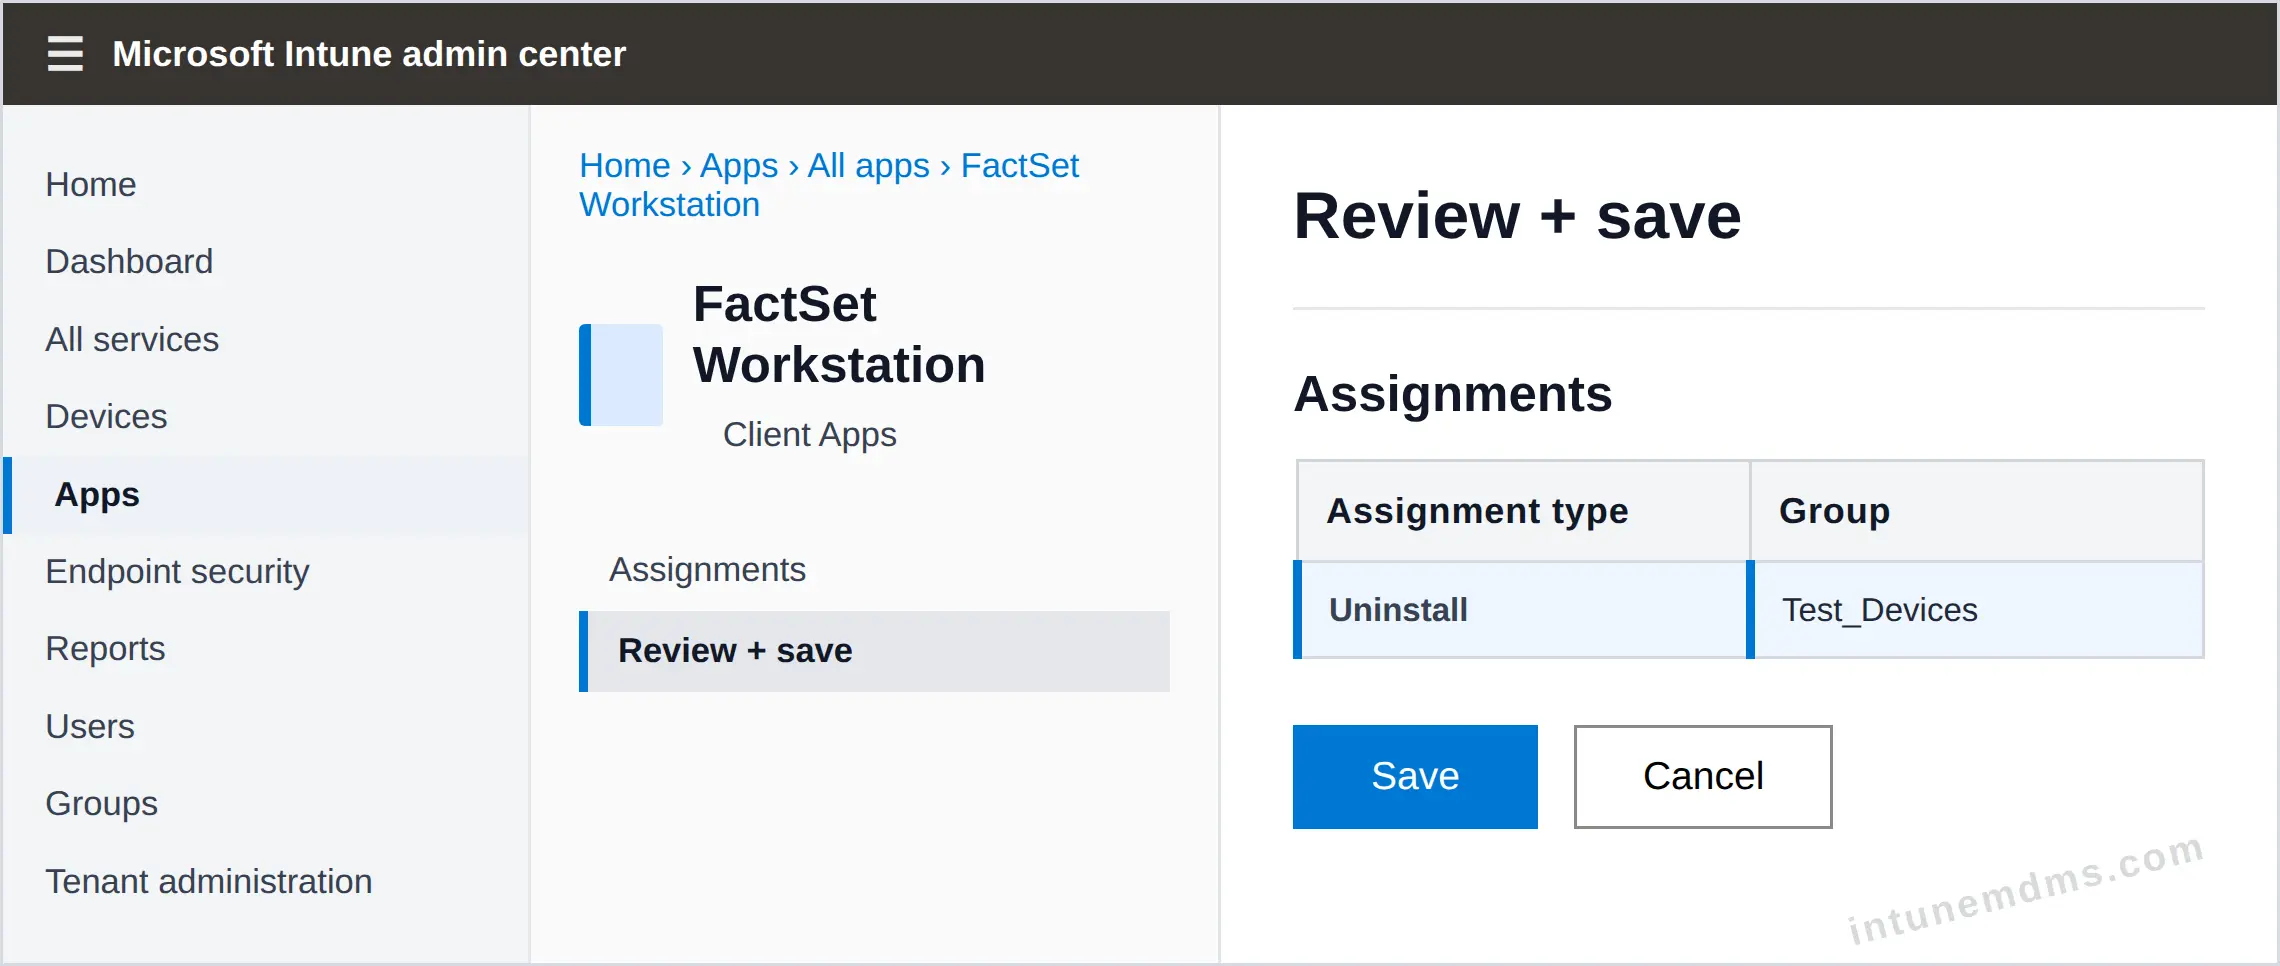Click the Cancel button

(x=1703, y=777)
